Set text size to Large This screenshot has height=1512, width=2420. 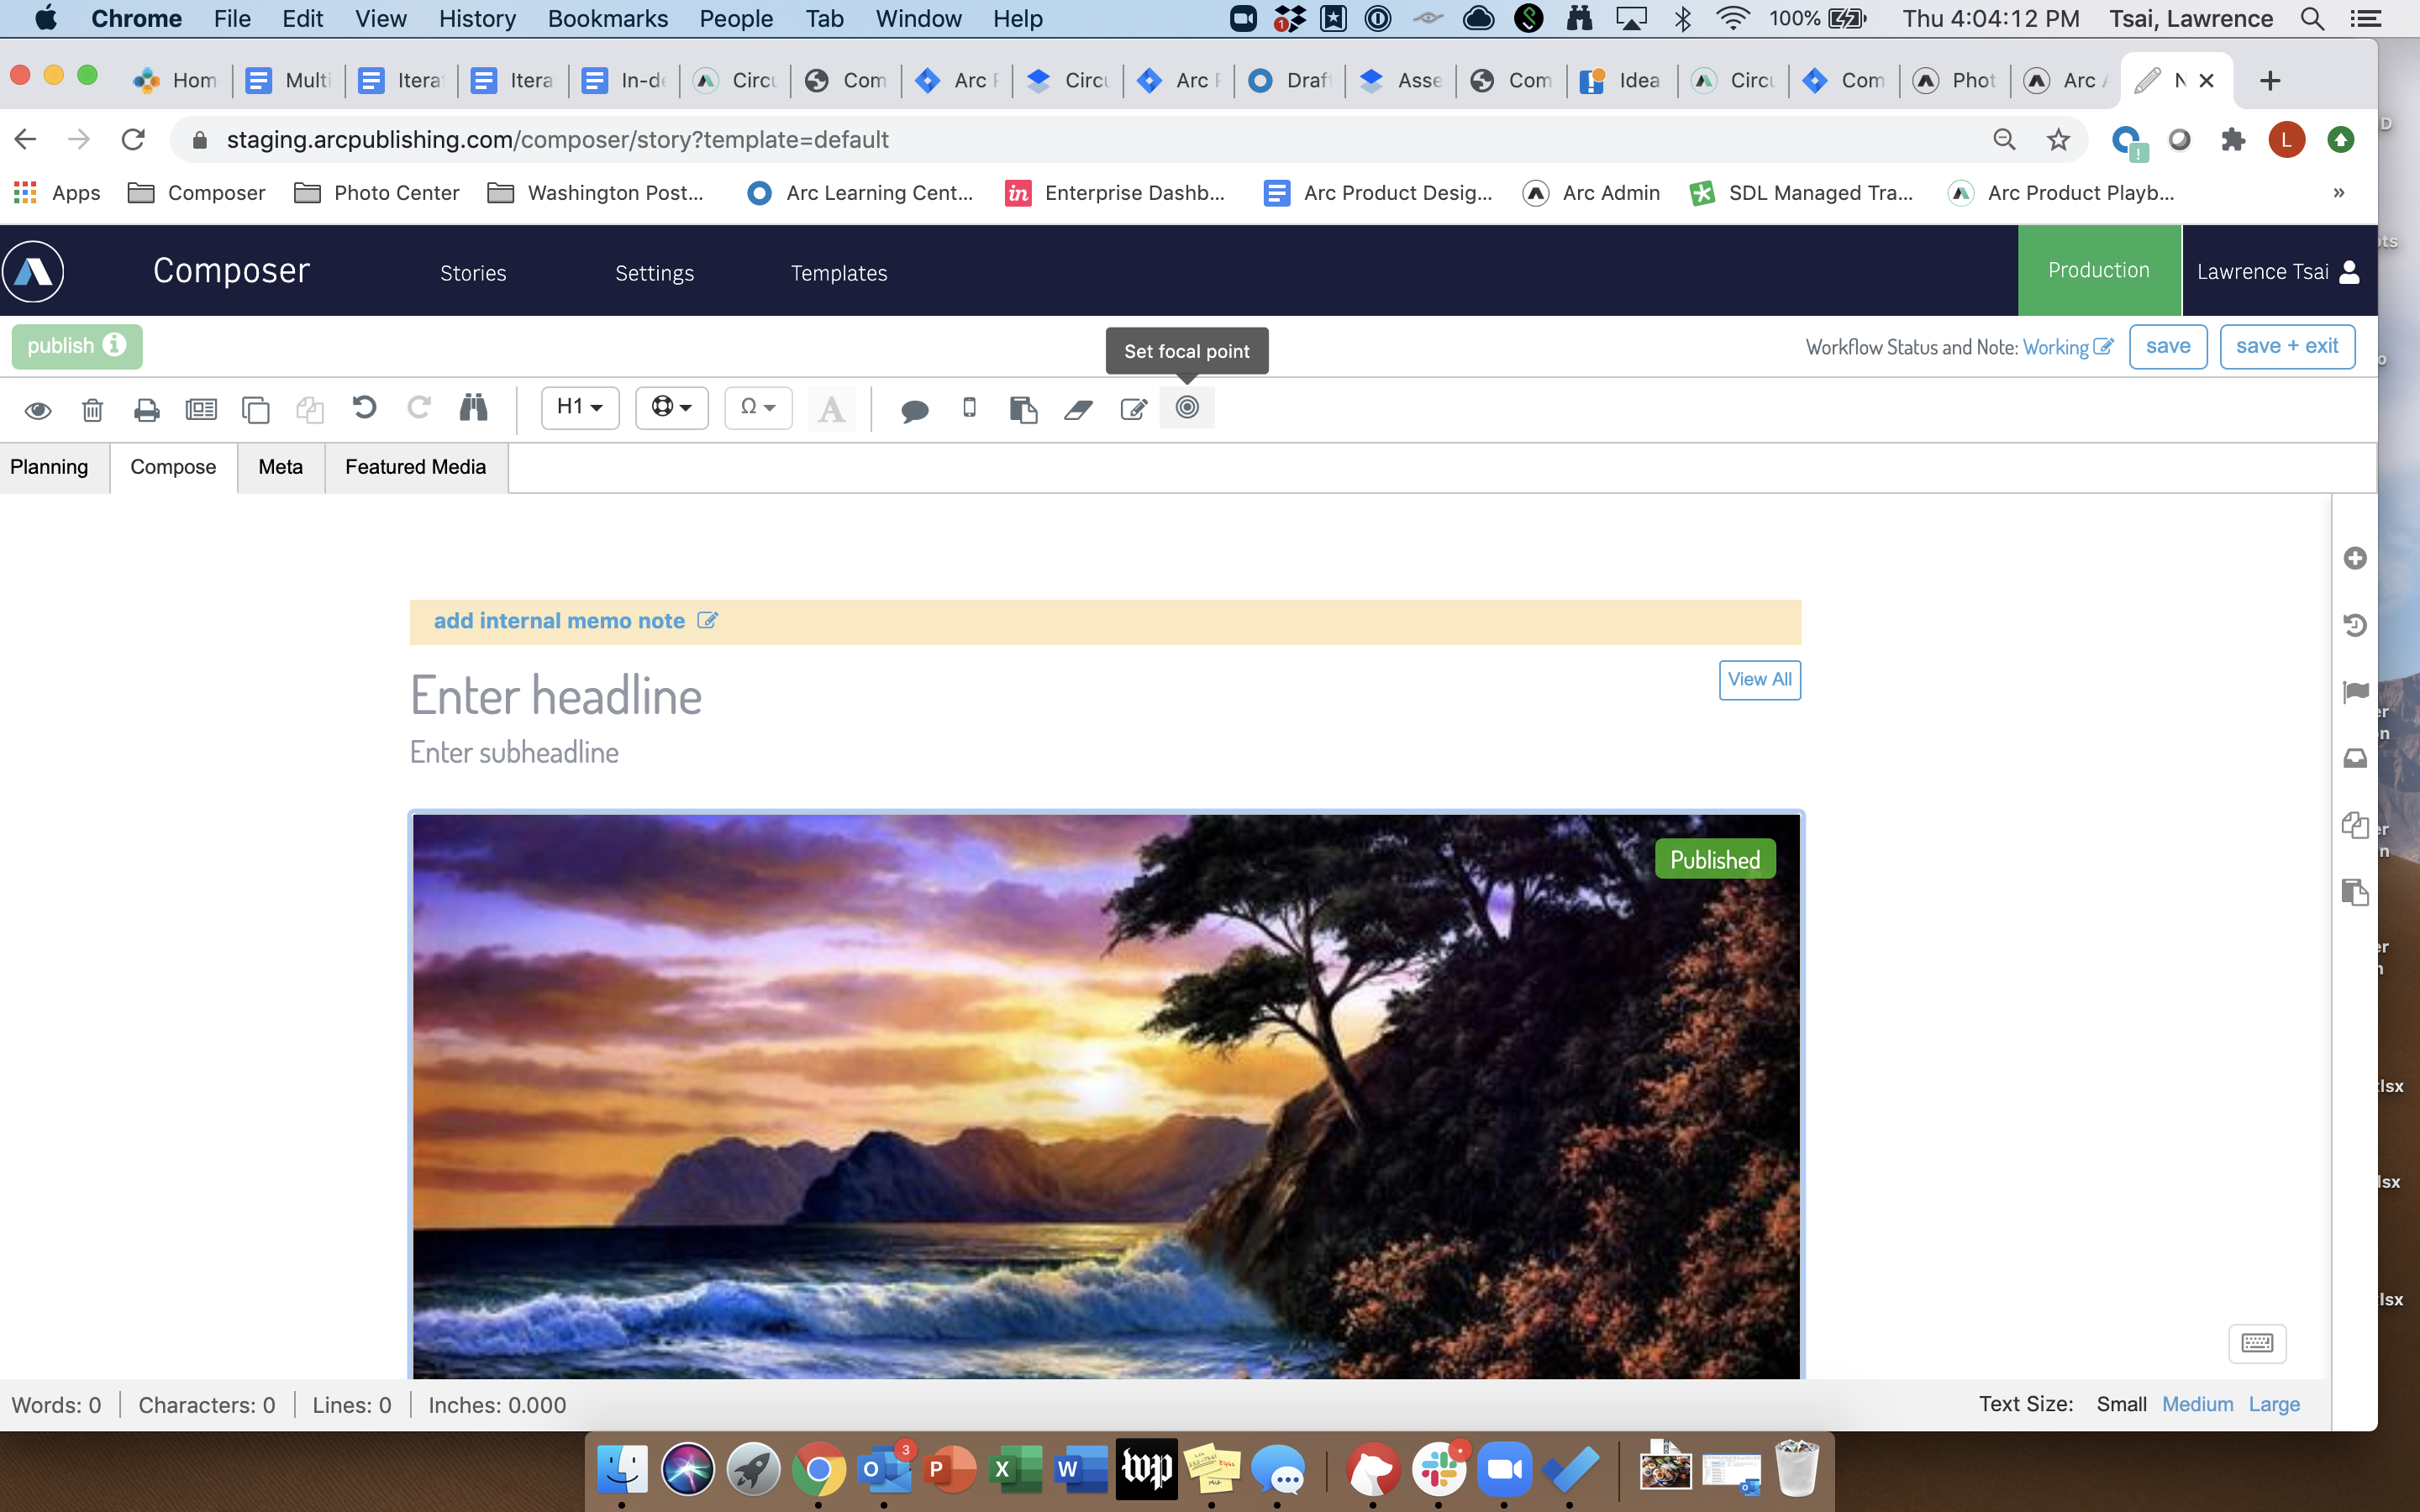2274,1404
